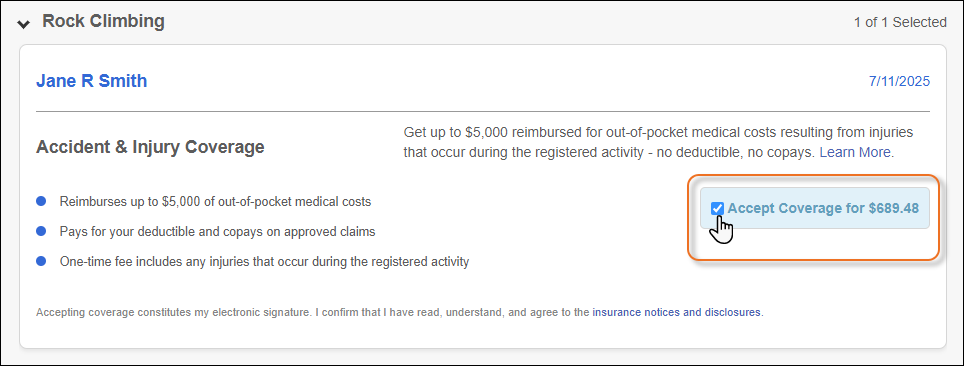Viewport: 964px width, 366px height.
Task: Click the electronic signature disclaimer text
Action: click(x=400, y=312)
